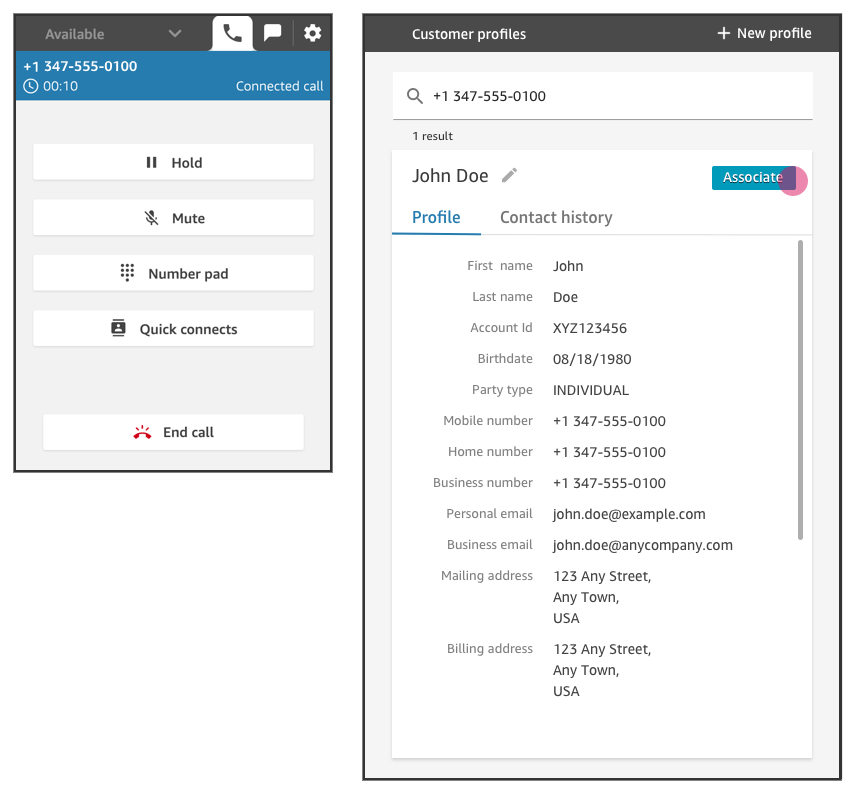
Task: Expand the Available status dropdown chevron
Action: tap(175, 33)
